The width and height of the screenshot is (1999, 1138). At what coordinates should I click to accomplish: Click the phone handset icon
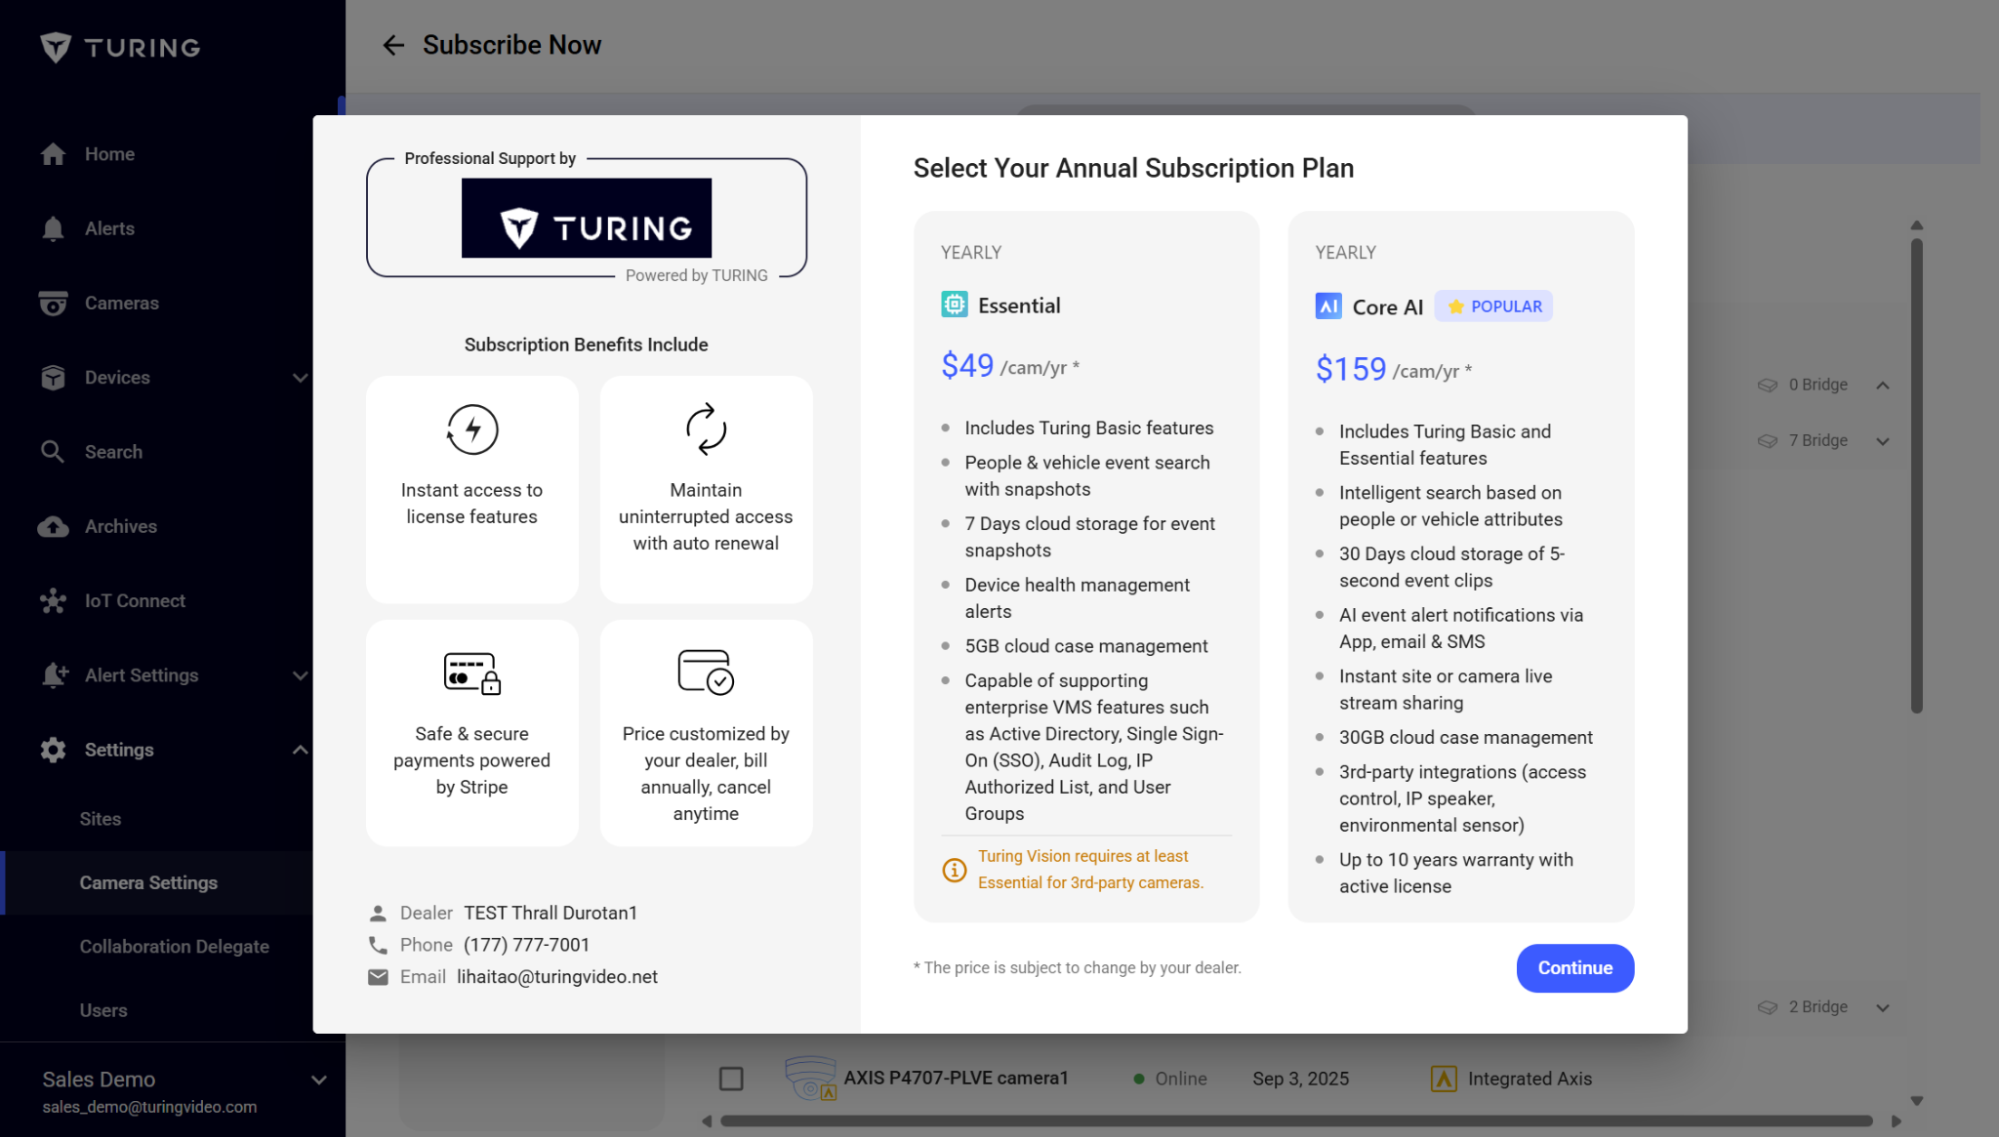click(378, 945)
